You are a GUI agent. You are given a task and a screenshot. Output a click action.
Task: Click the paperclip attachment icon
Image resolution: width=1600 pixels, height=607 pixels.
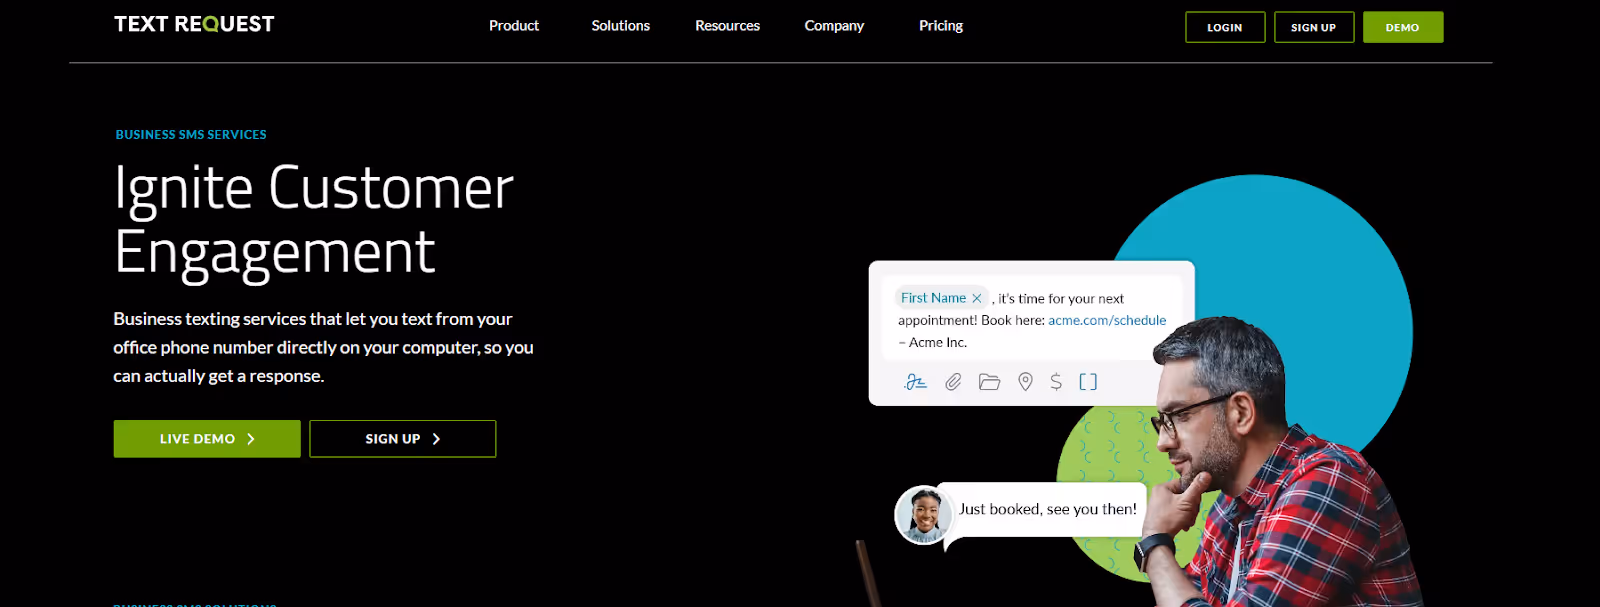point(953,382)
